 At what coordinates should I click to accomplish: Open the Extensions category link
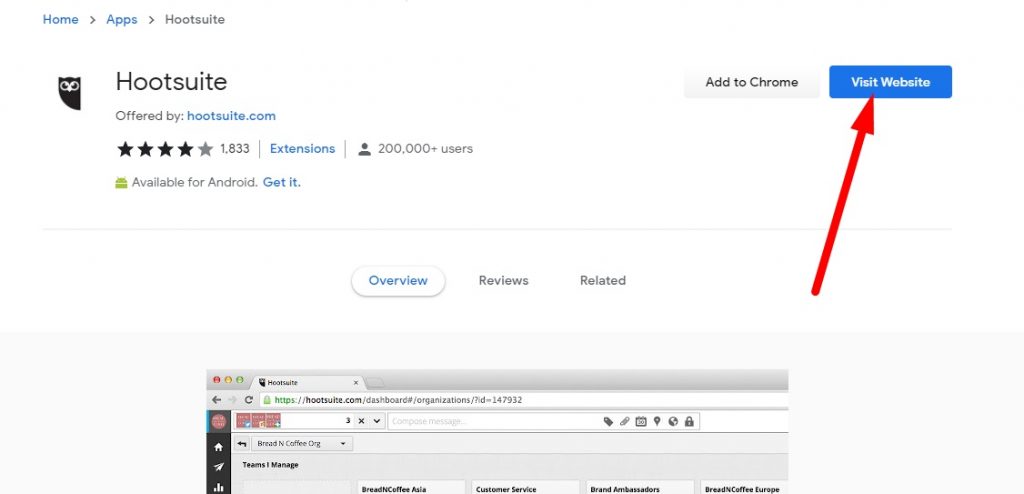[x=302, y=149]
